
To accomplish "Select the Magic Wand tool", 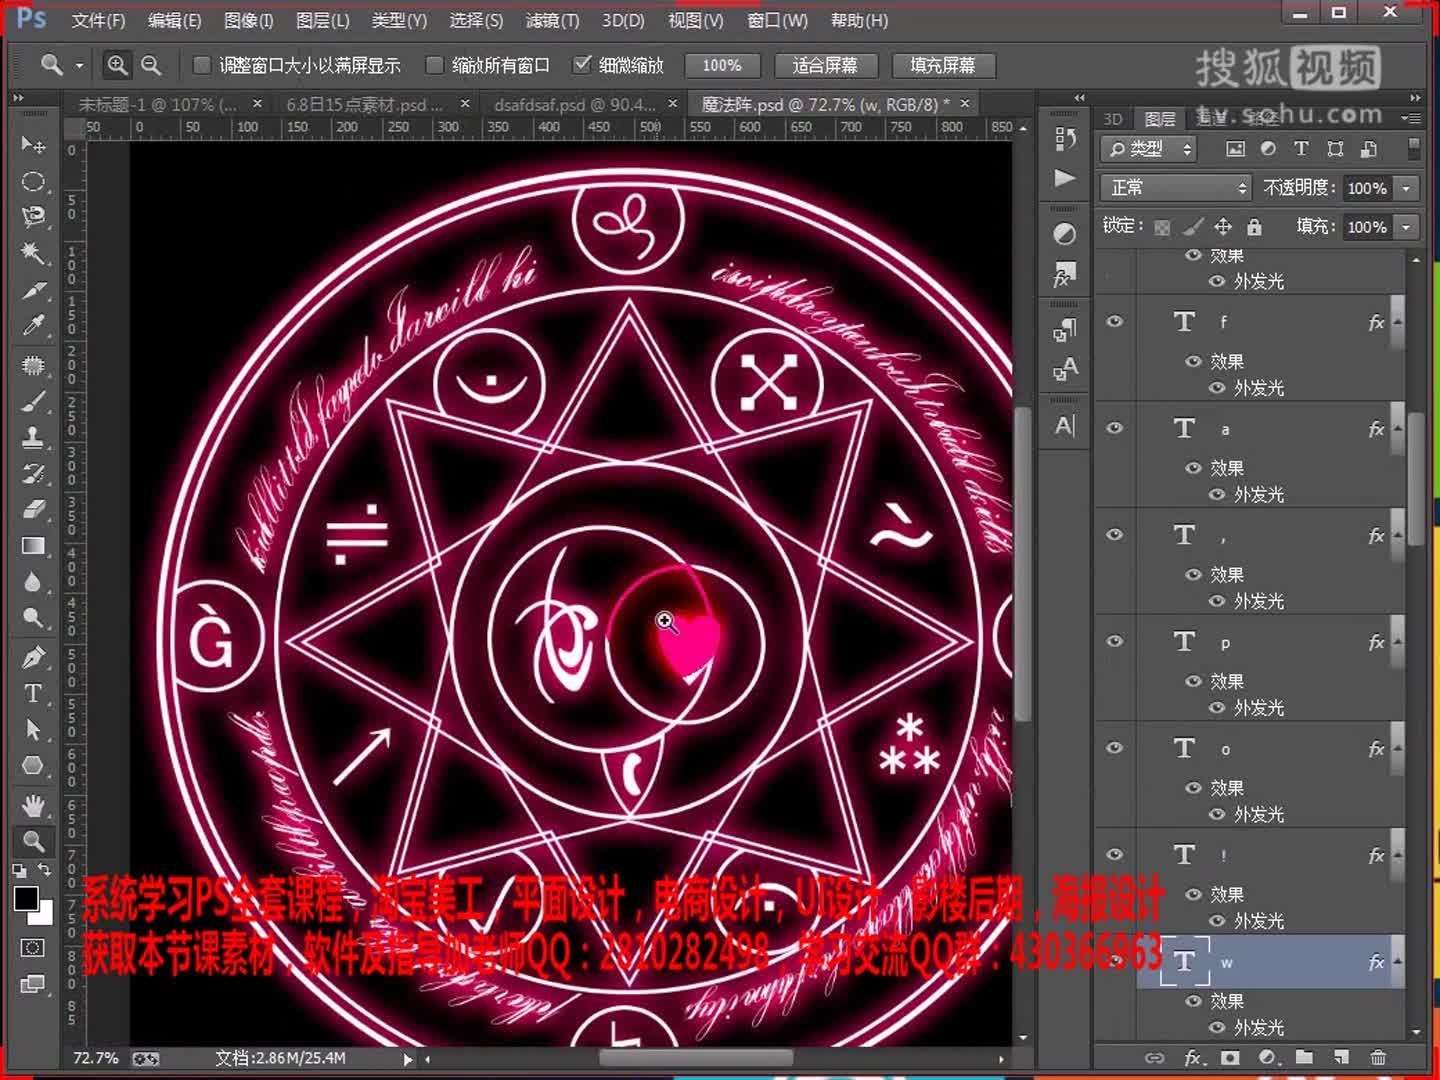I will tap(33, 253).
